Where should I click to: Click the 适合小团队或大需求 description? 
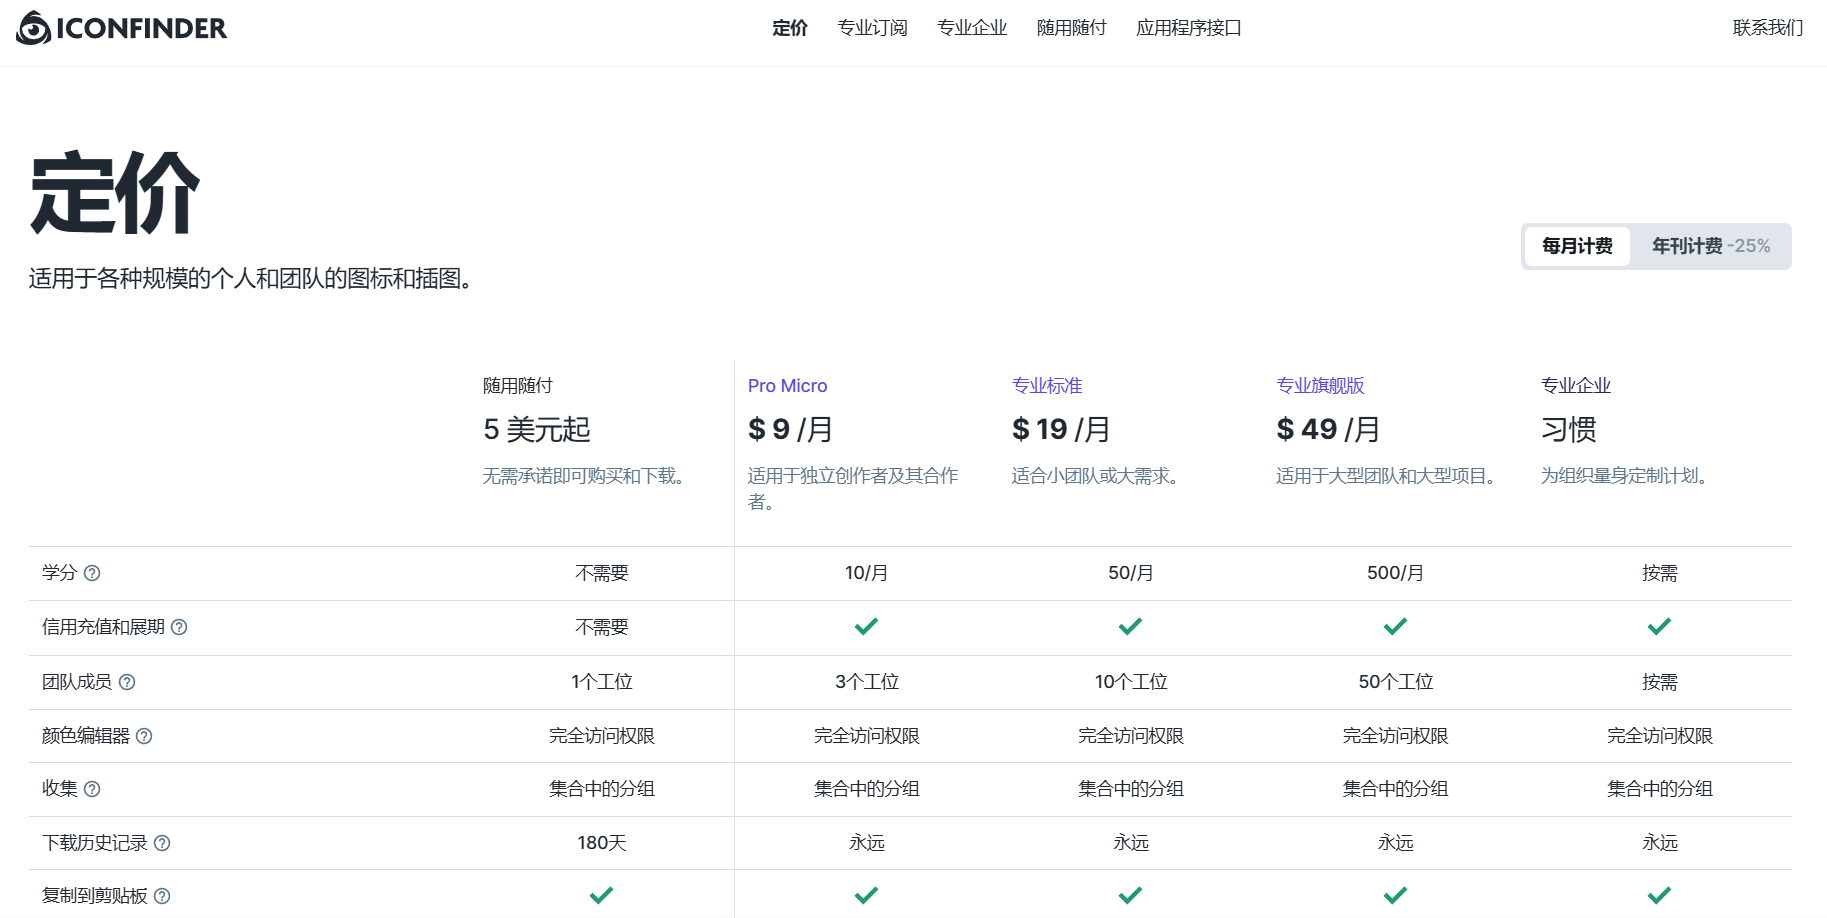[1095, 476]
